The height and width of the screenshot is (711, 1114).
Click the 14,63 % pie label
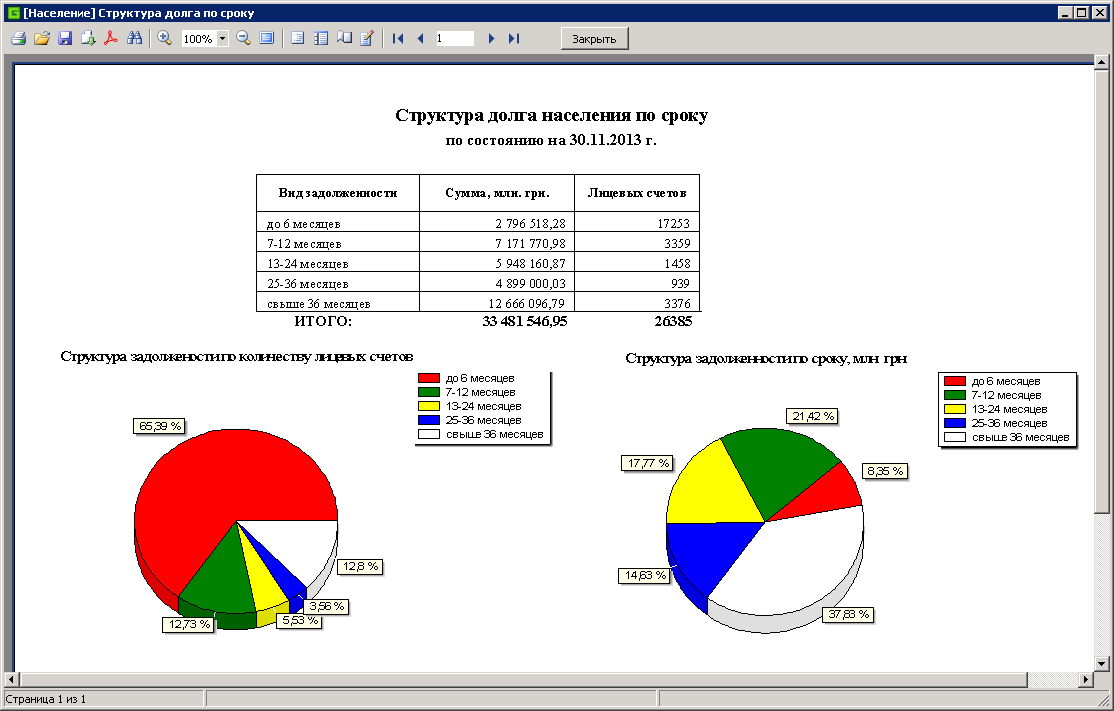coord(645,575)
